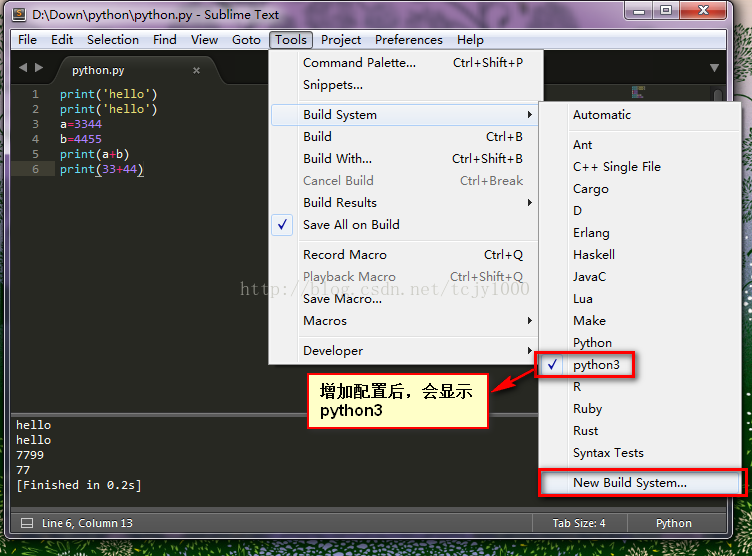The width and height of the screenshot is (752, 556).
Task: Select Lua build system
Action: pos(640,299)
